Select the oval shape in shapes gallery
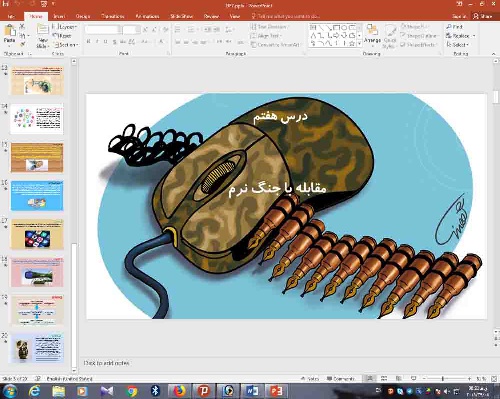This screenshot has width=500, height=399. click(344, 27)
